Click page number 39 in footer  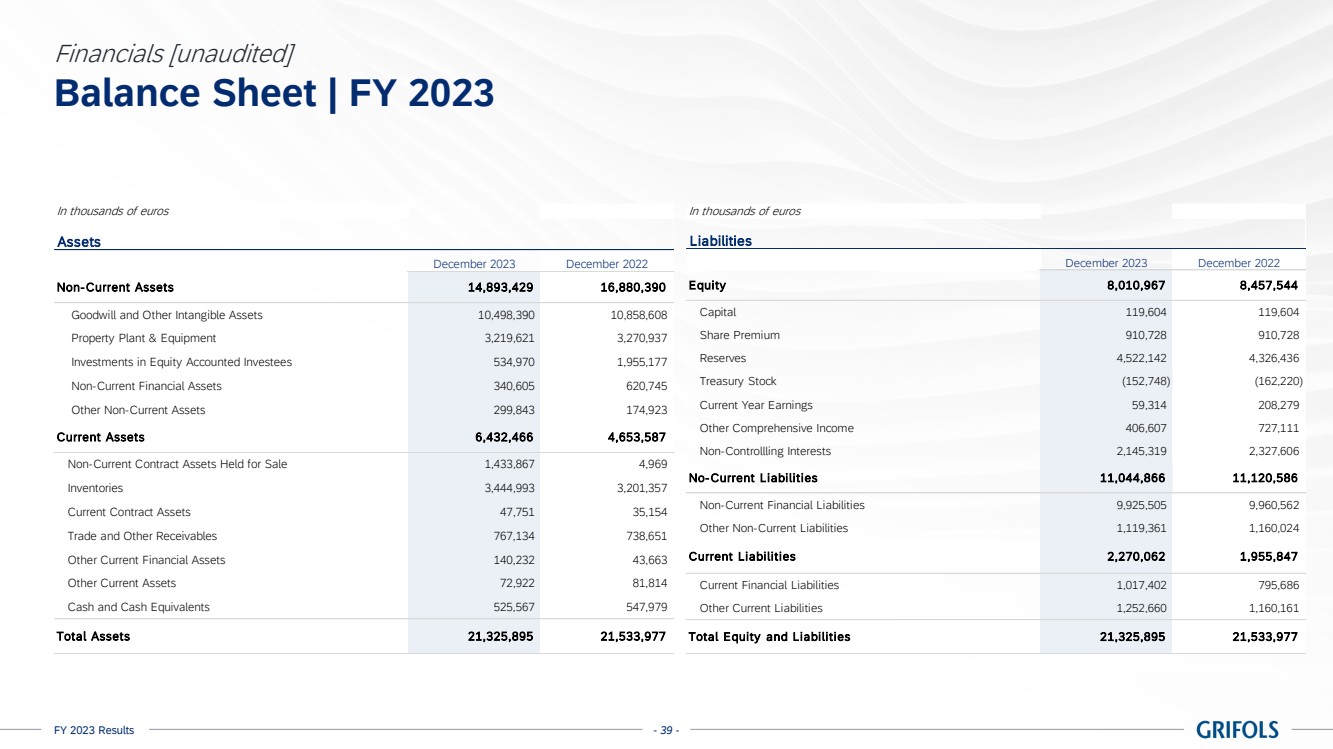[666, 731]
